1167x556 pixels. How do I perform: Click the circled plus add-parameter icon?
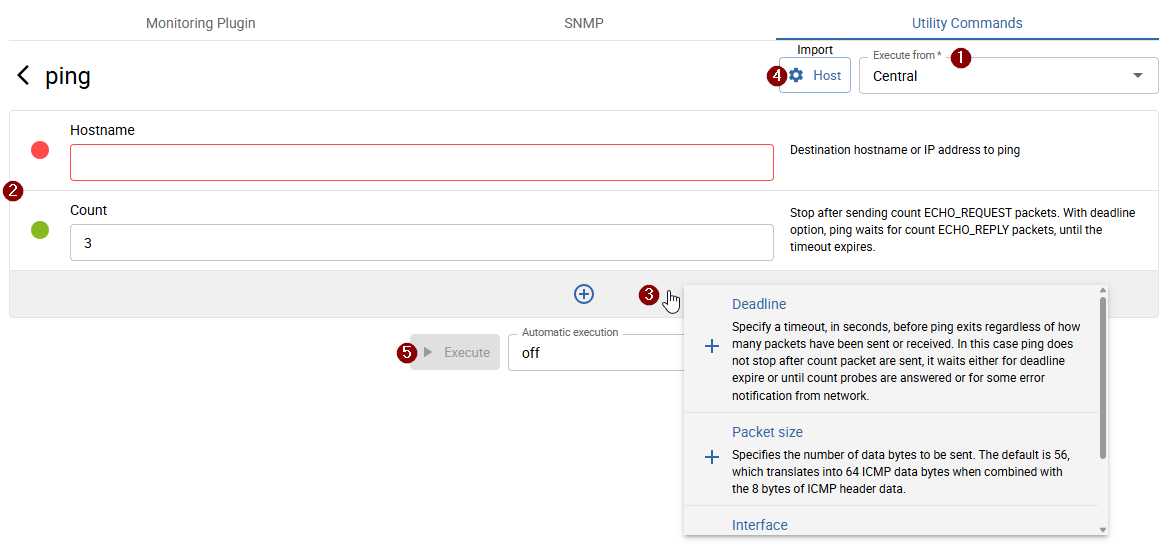pyautogui.click(x=584, y=294)
